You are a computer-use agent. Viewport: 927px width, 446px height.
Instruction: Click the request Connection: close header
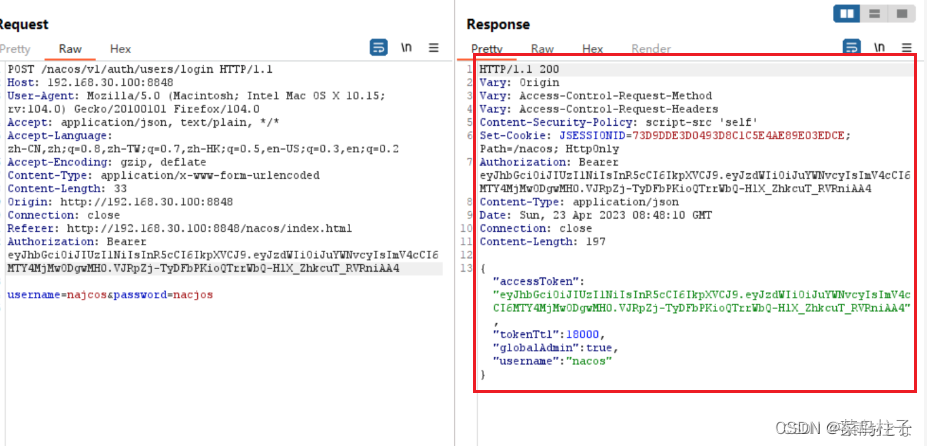coord(64,215)
